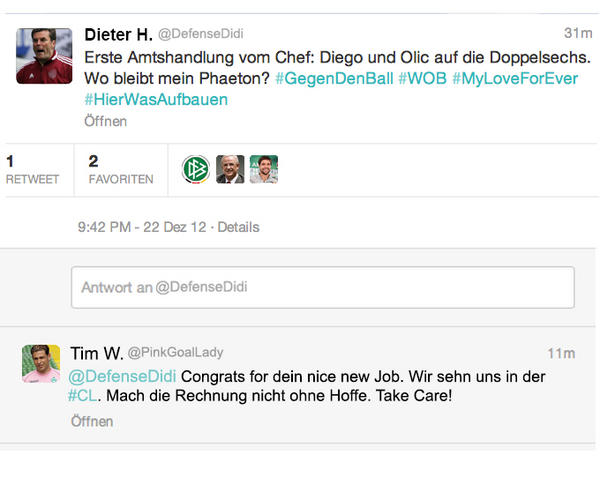Viewport: 600px width, 485px height.
Task: Focus the Antwort an @DefenseDidi field
Action: coord(323,287)
